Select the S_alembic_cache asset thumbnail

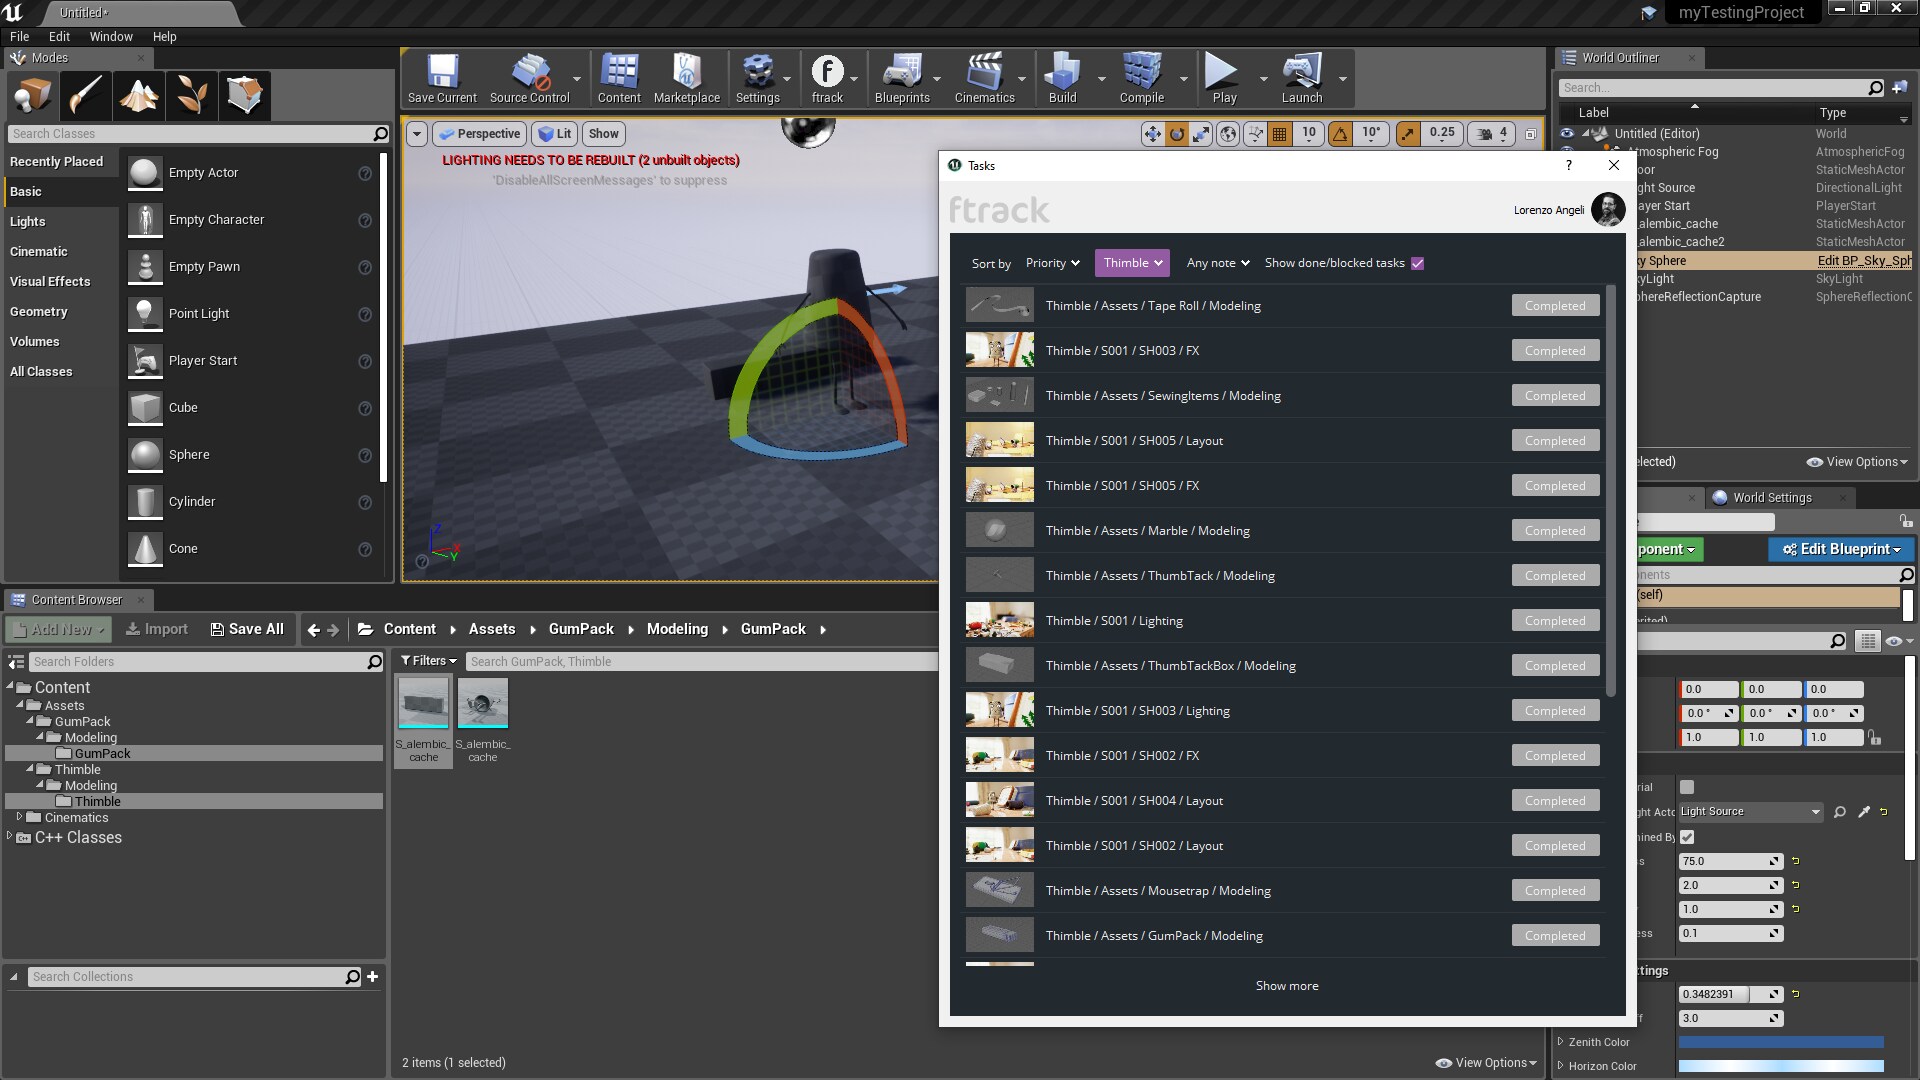click(423, 703)
